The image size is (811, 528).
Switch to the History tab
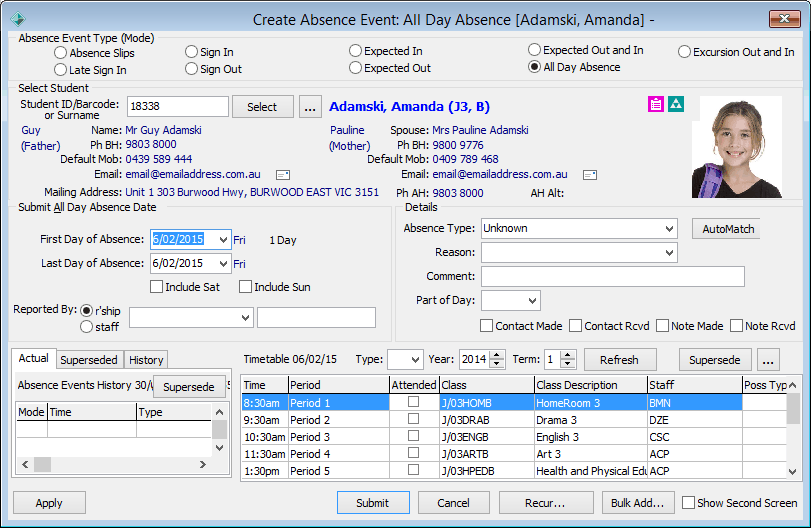coord(146,360)
